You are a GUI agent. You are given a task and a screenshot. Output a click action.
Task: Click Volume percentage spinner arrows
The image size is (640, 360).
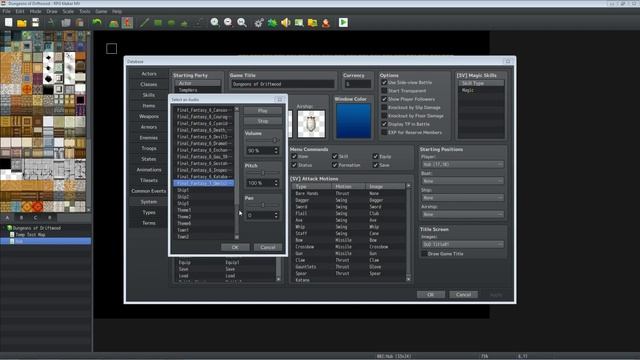(276, 151)
